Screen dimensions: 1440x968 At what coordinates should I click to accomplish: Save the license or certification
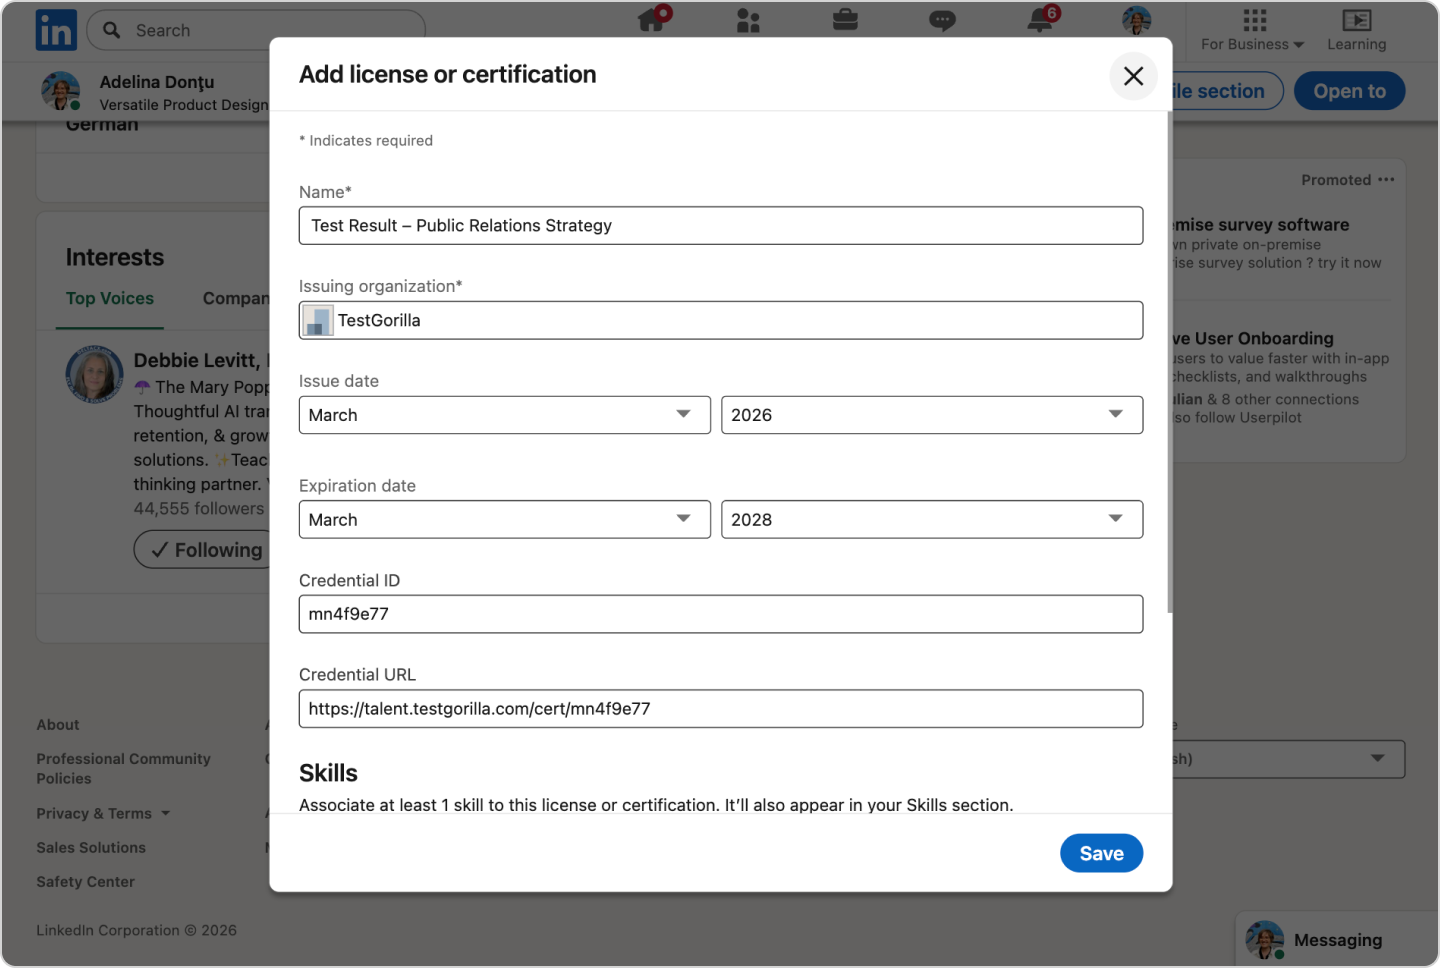pyautogui.click(x=1101, y=853)
